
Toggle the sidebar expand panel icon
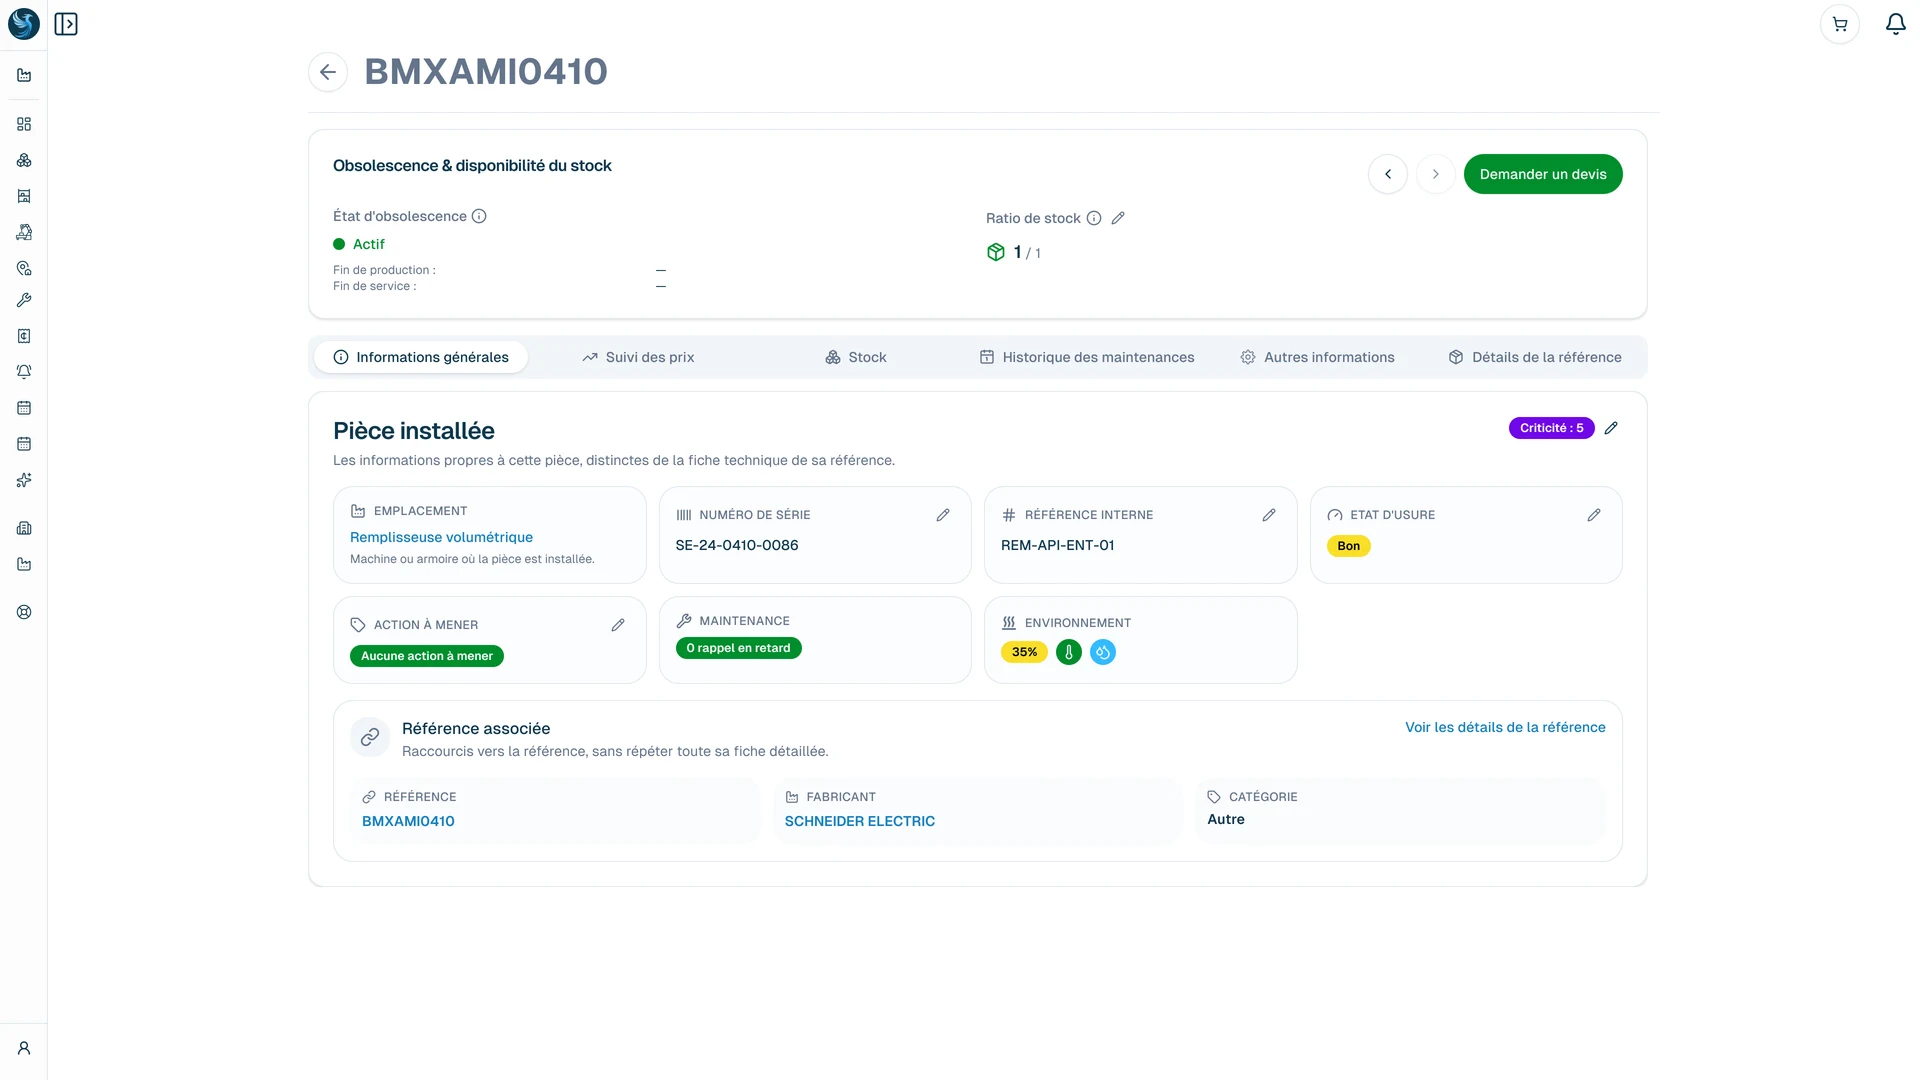tap(66, 24)
